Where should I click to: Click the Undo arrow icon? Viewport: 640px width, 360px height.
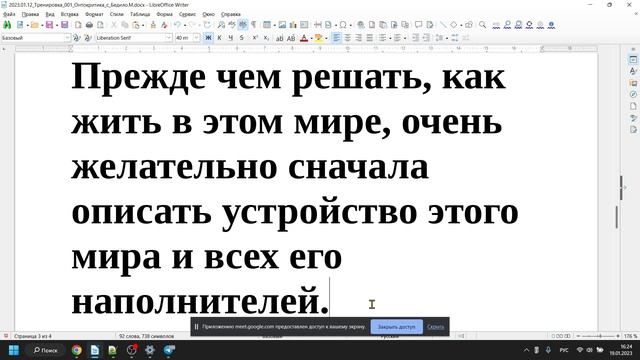(177, 25)
